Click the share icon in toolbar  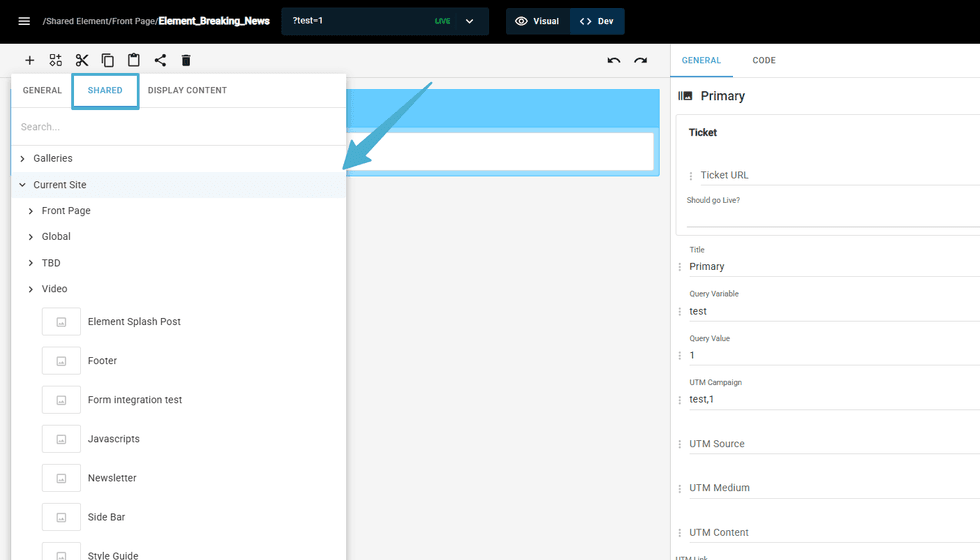coord(160,60)
